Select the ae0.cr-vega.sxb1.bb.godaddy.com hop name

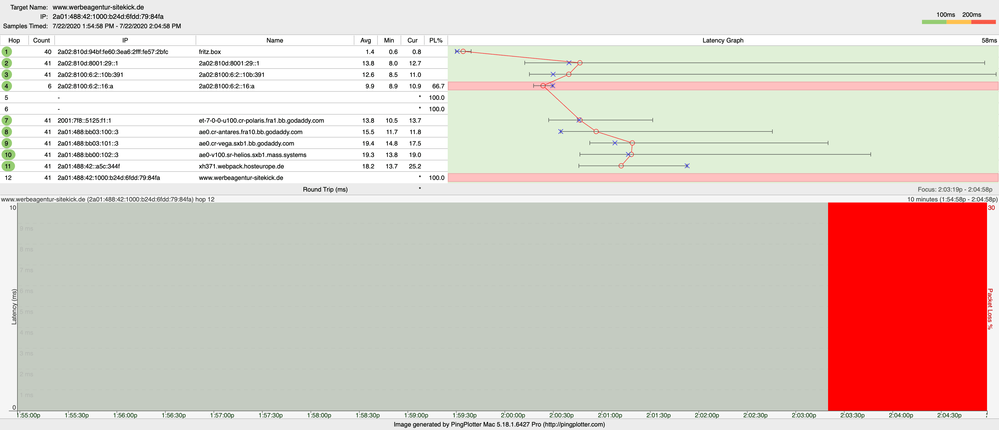(247, 143)
